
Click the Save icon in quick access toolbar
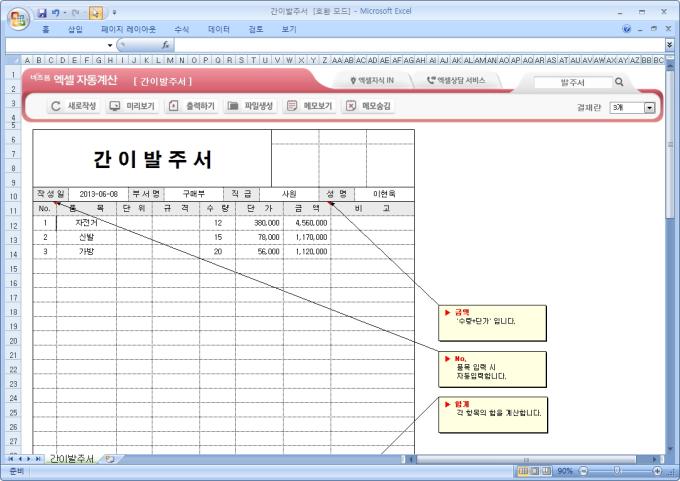coord(42,13)
